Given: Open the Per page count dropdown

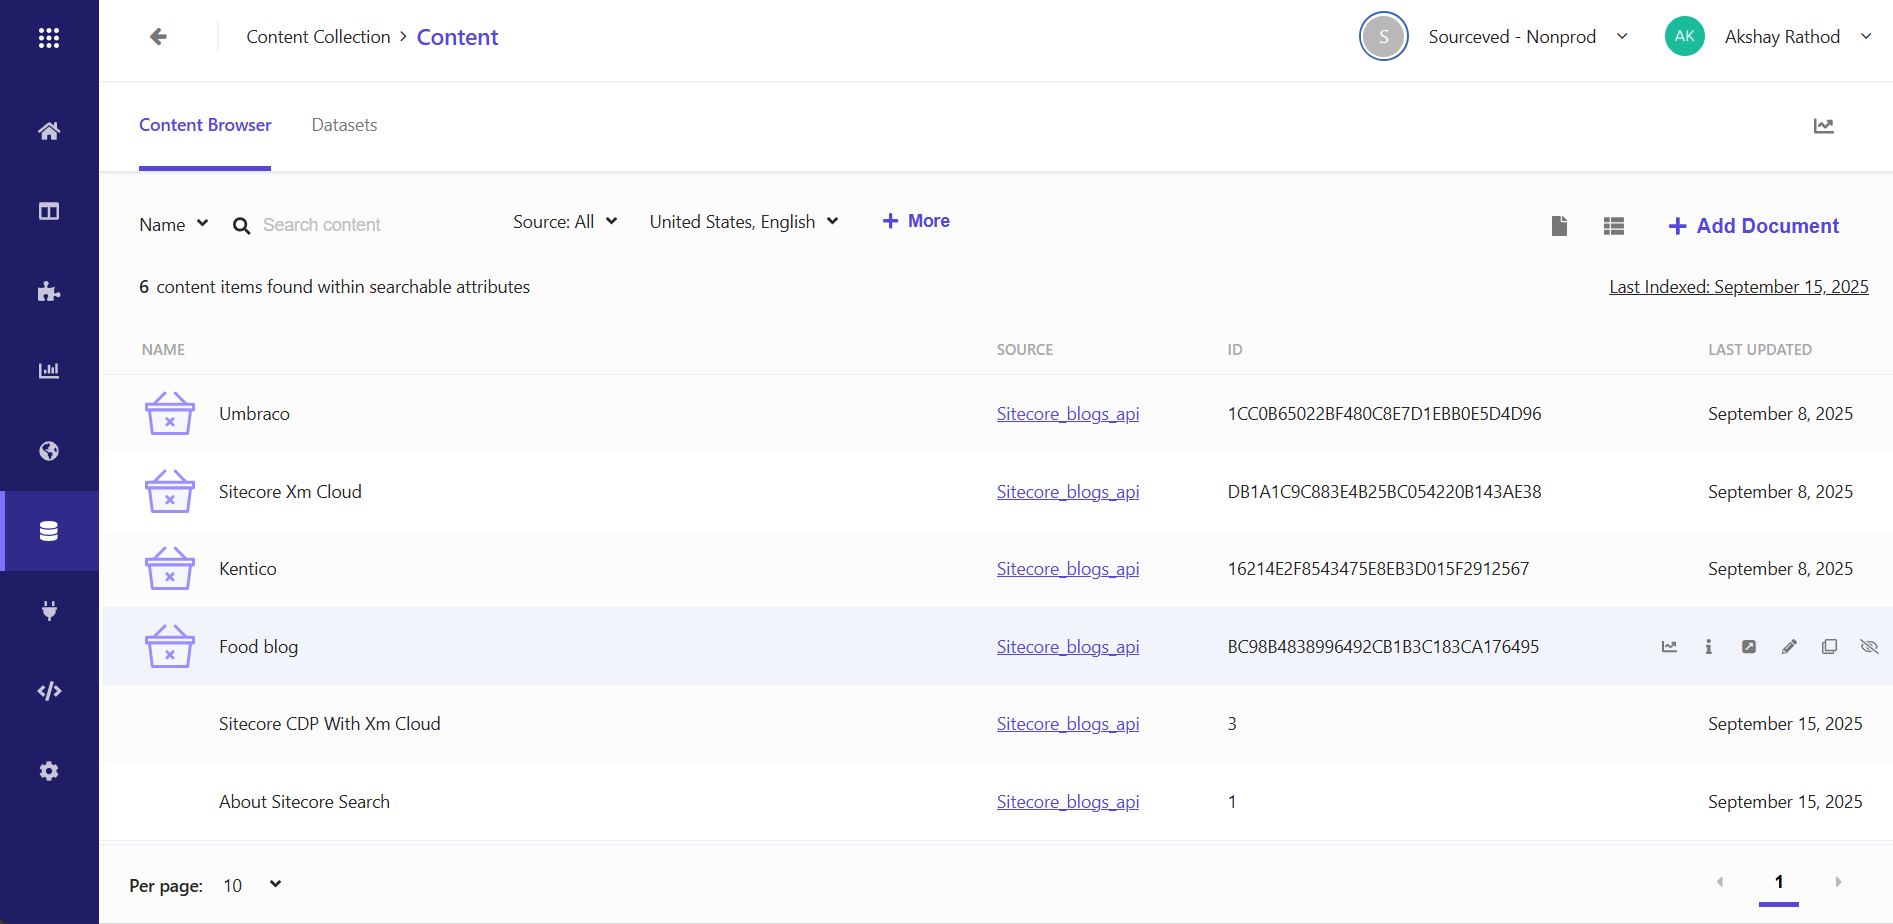Looking at the screenshot, I should tap(252, 885).
